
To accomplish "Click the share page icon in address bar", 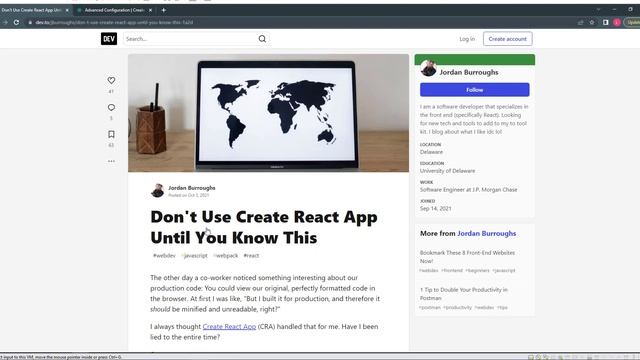I will click(580, 22).
